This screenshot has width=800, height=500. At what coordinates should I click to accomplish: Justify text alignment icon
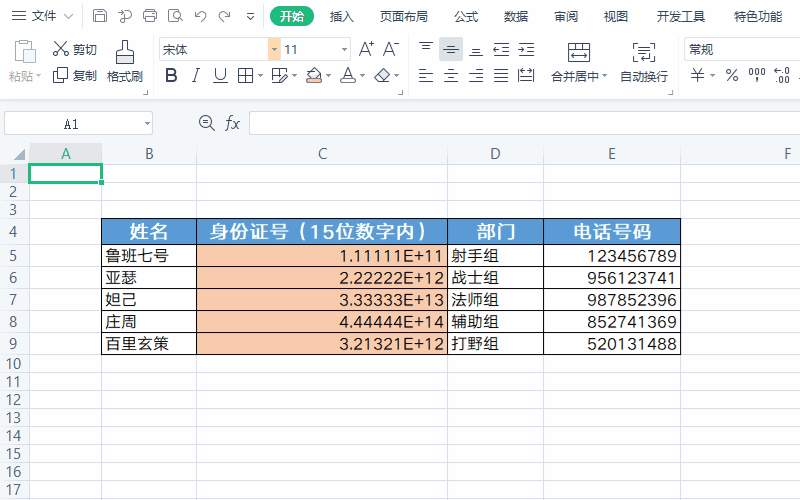pyautogui.click(x=501, y=76)
